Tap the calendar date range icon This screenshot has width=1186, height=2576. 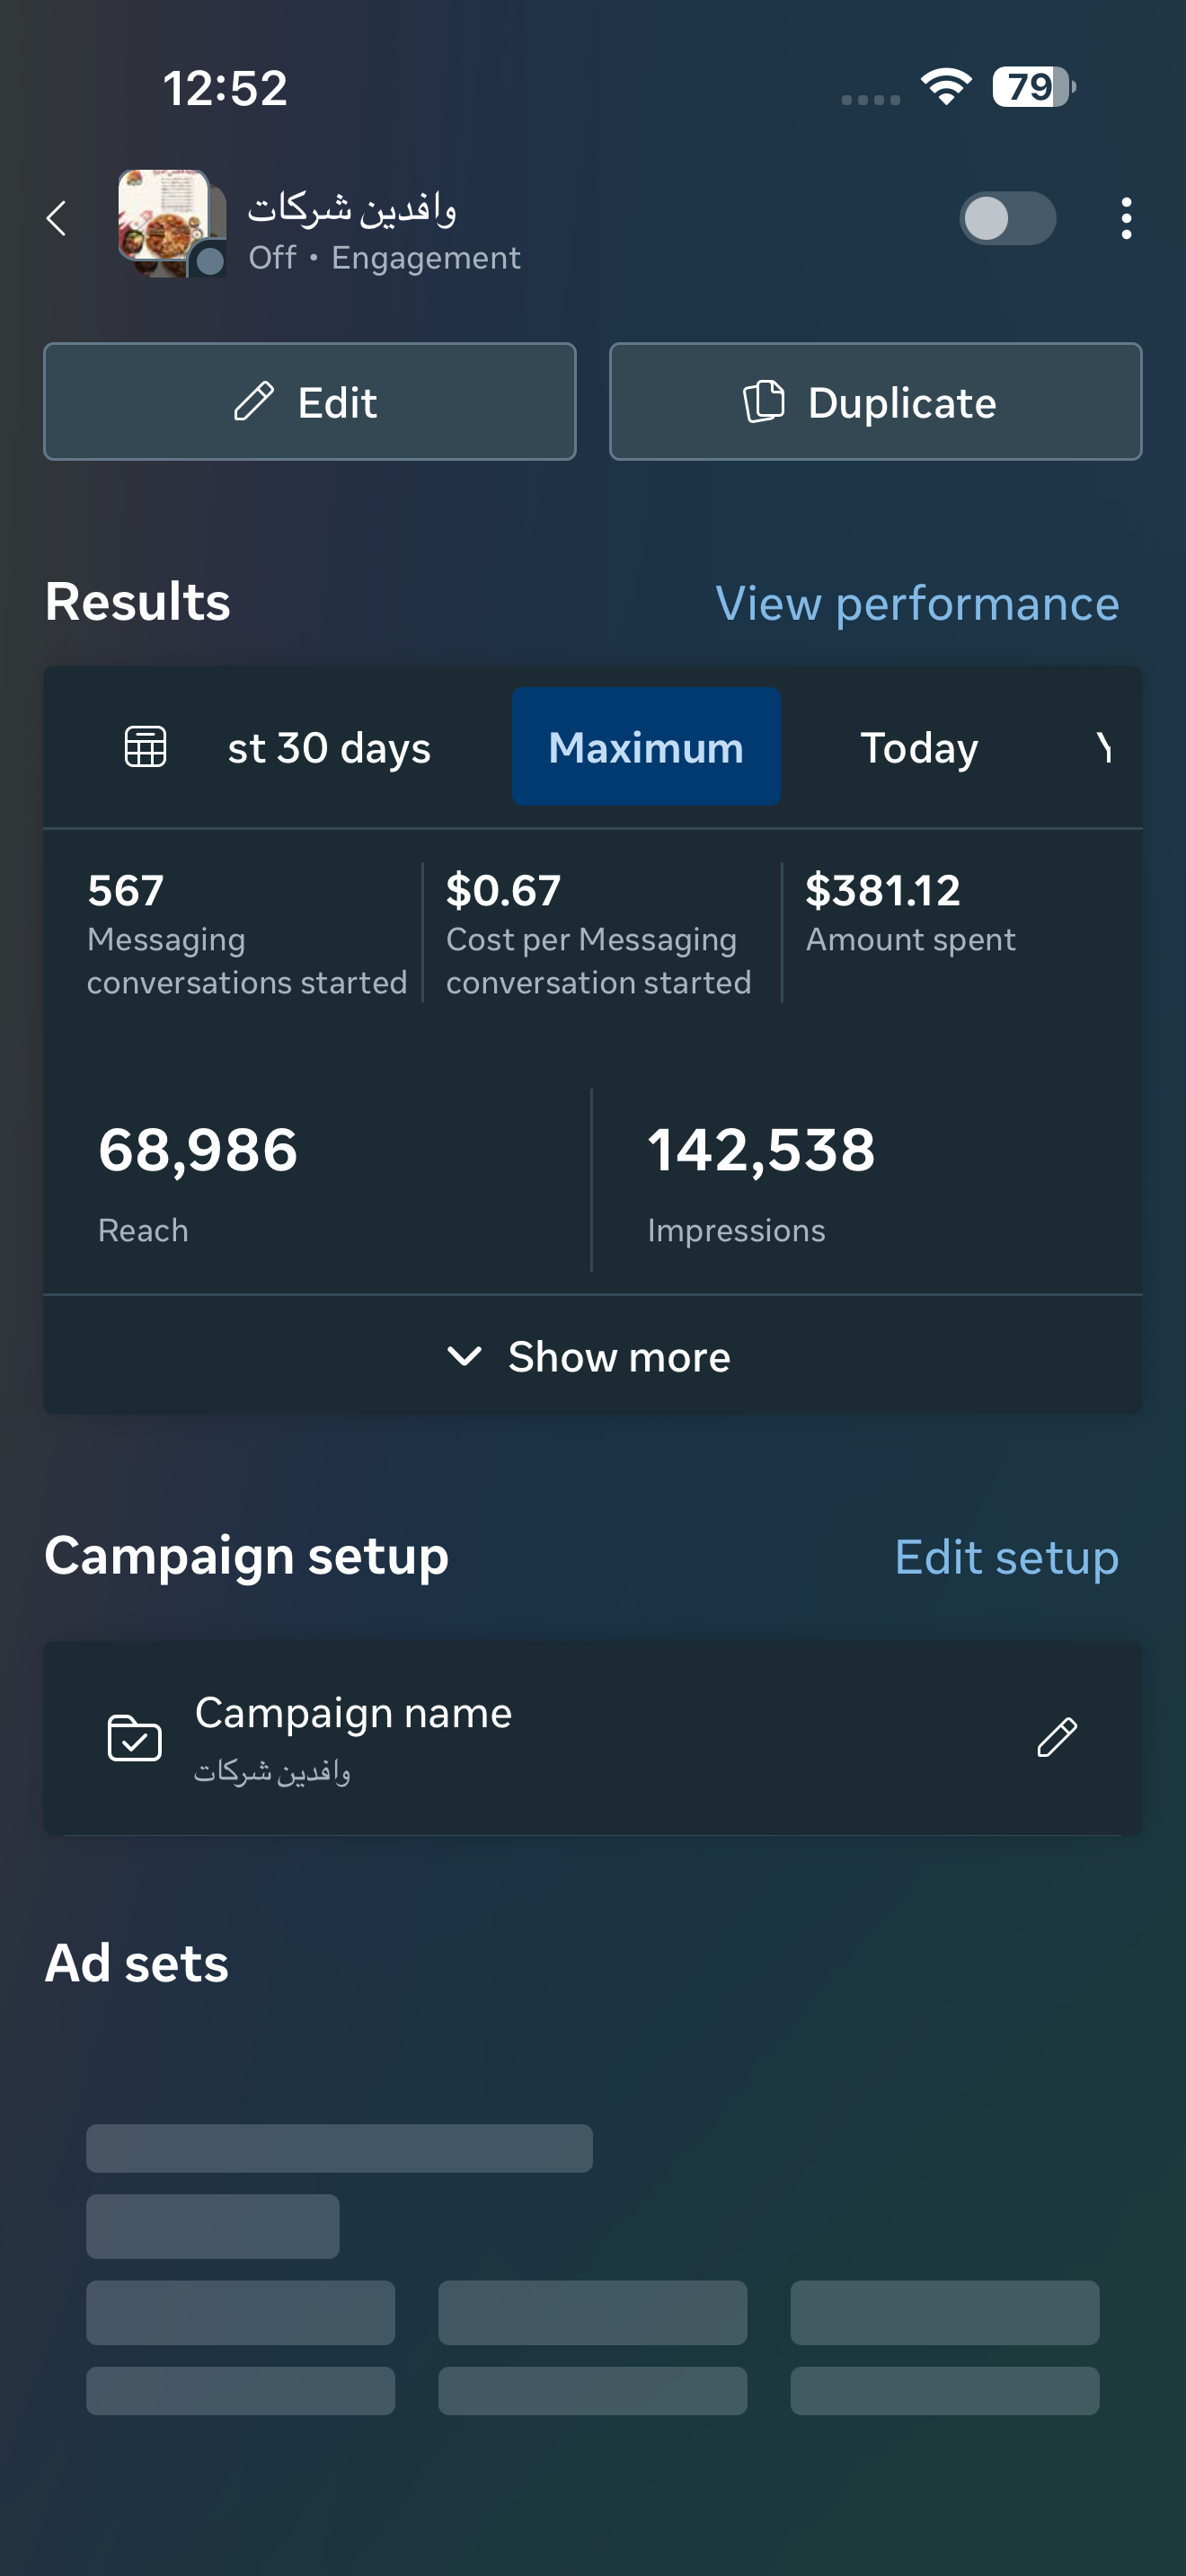click(145, 747)
